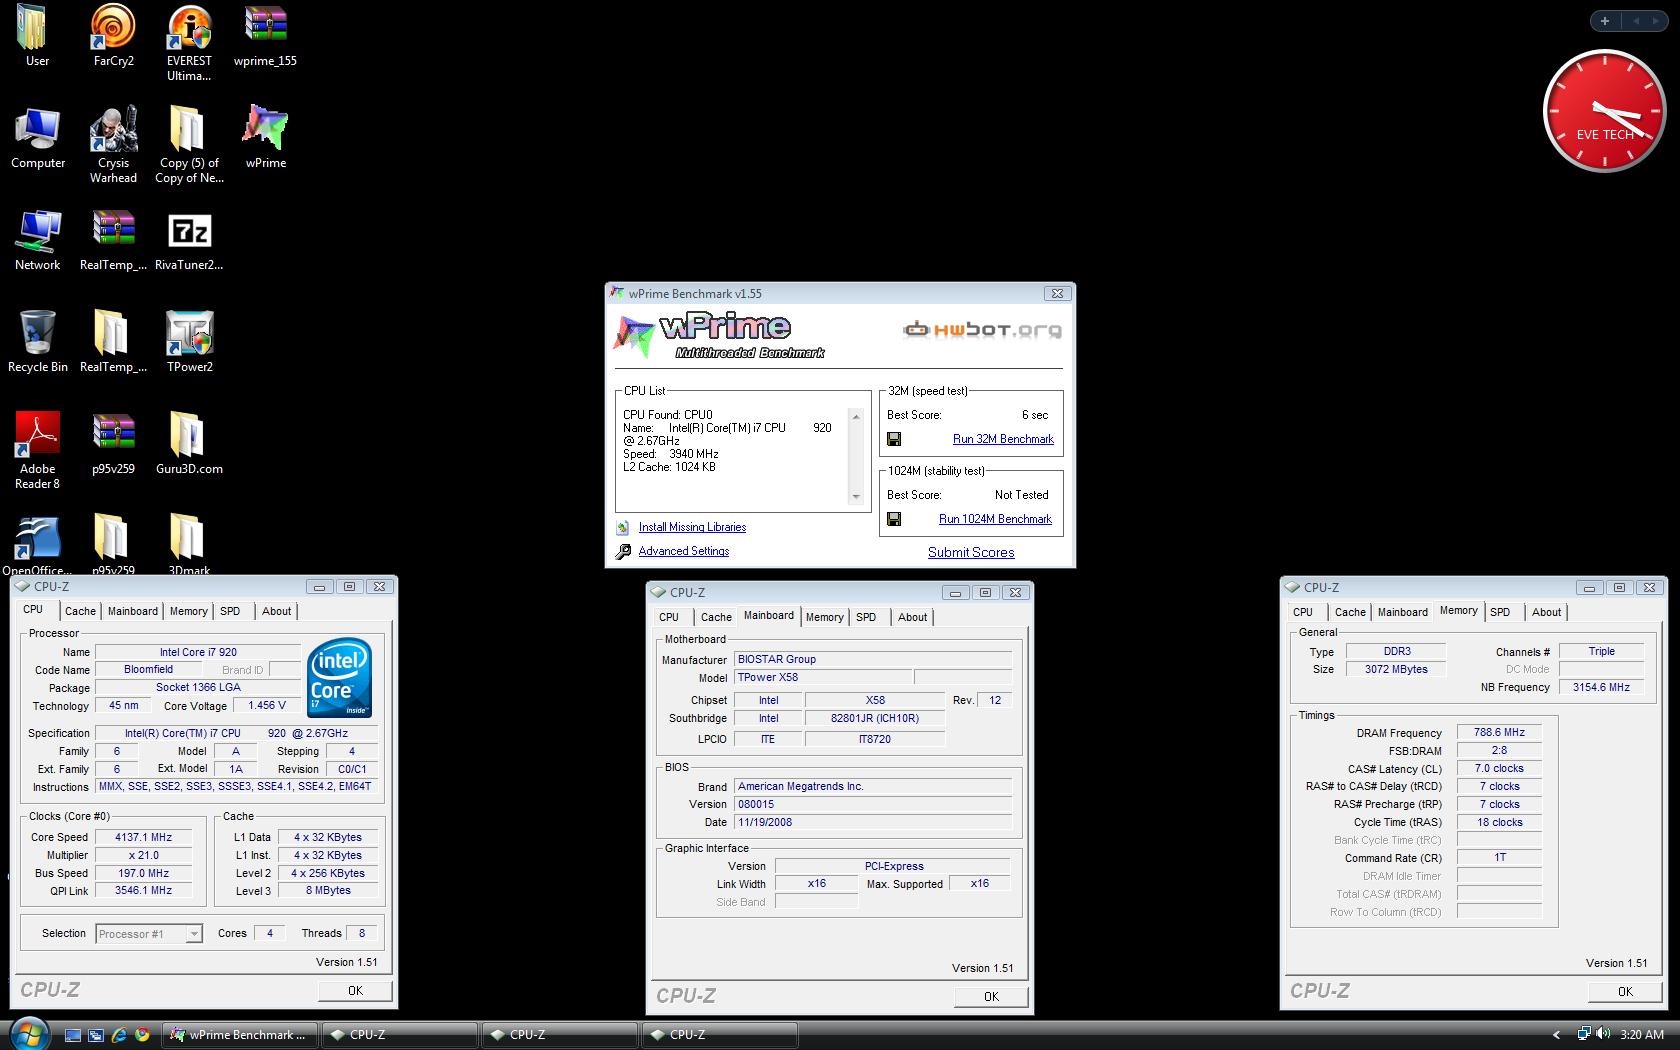Expand hidden system tray icons arrow

click(1556, 1035)
